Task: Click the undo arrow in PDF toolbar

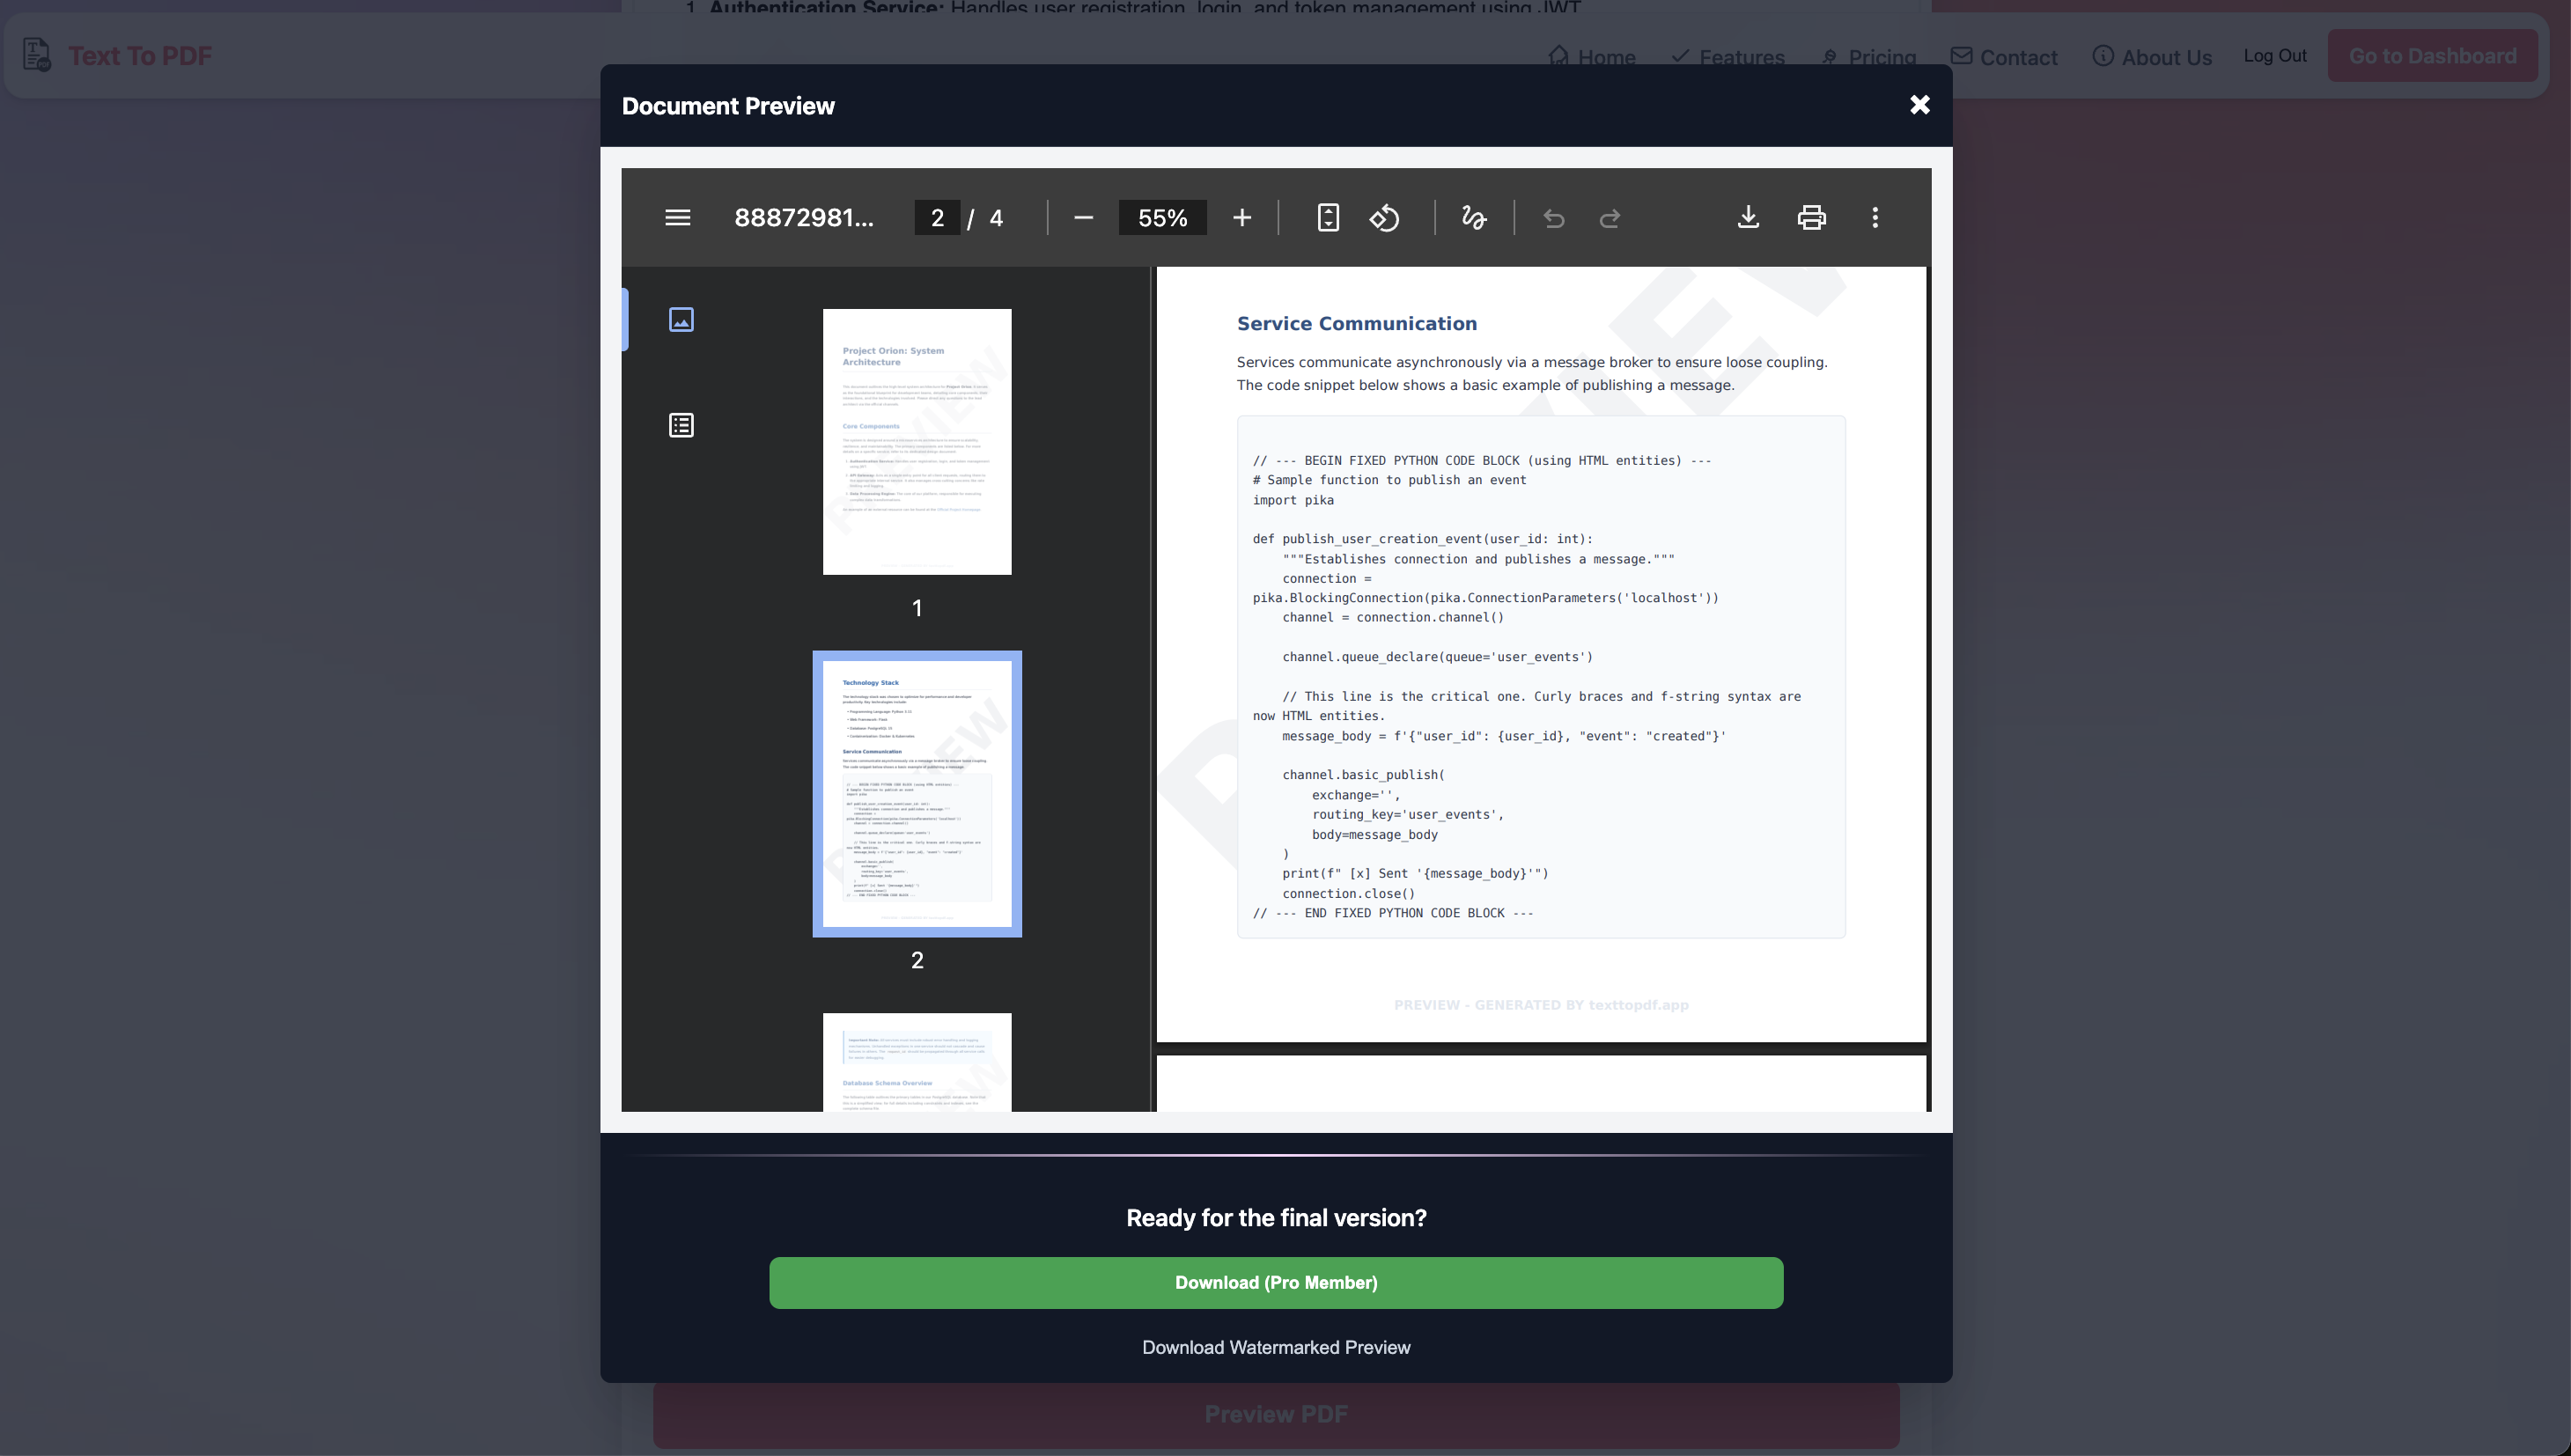Action: coord(1553,218)
